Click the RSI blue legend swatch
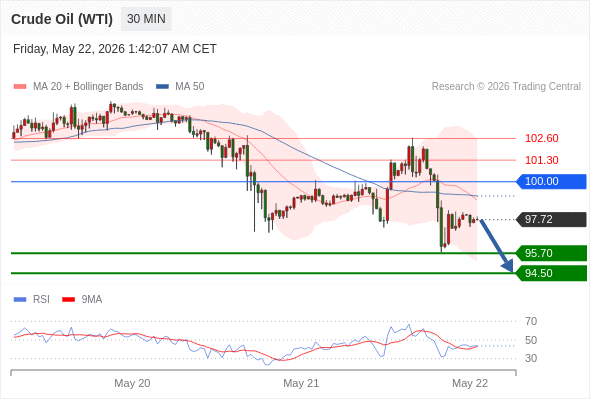 click(20, 300)
